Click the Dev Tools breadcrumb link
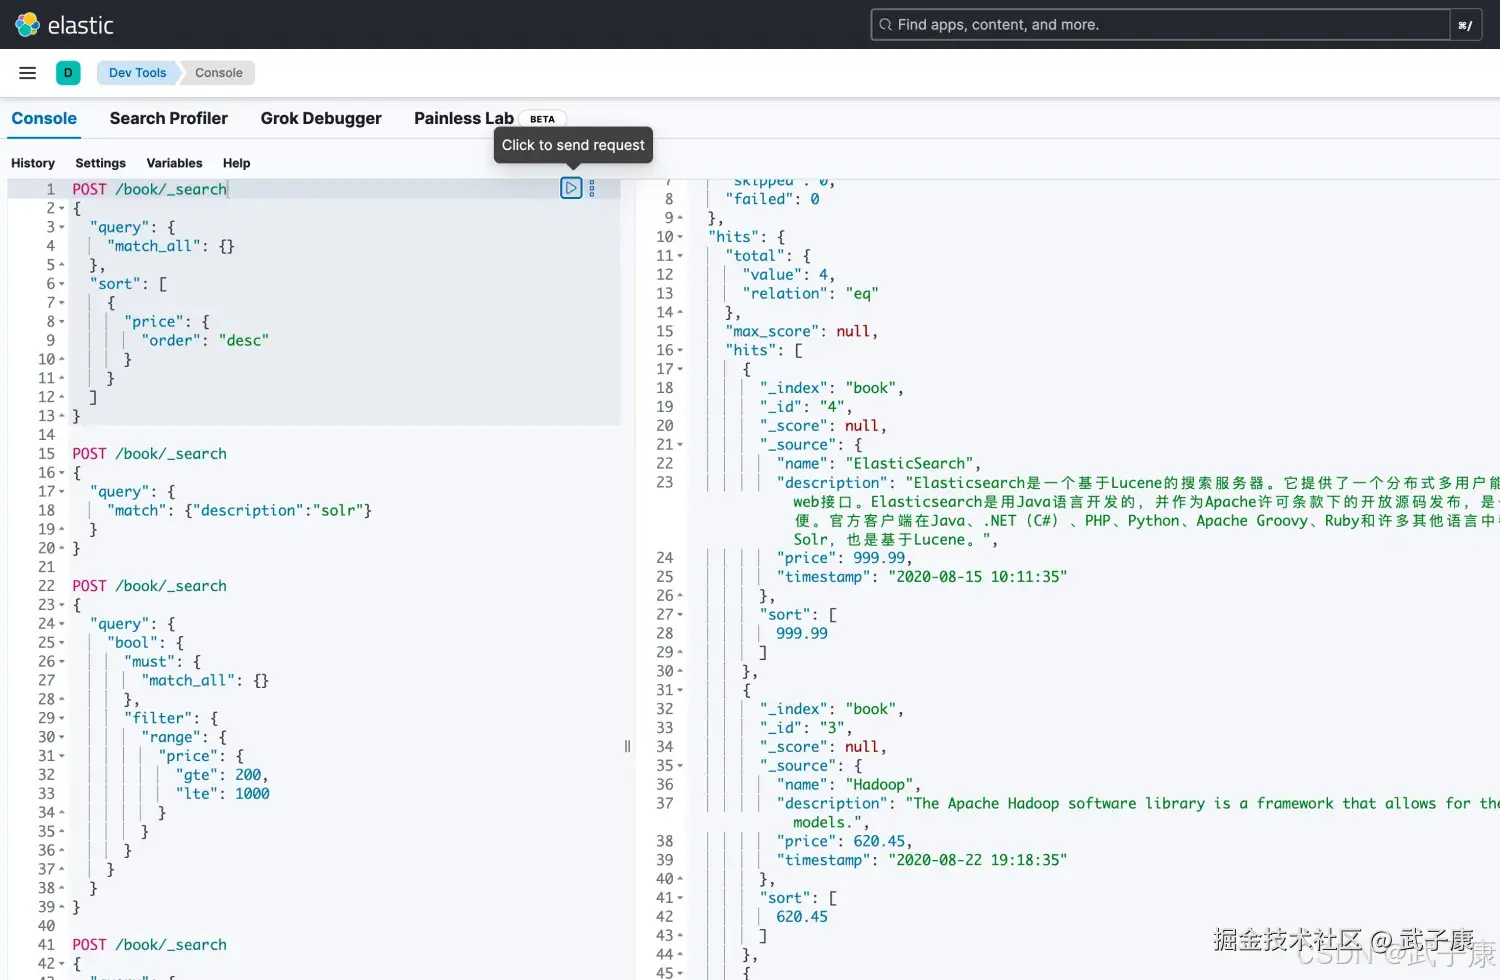 pos(137,73)
